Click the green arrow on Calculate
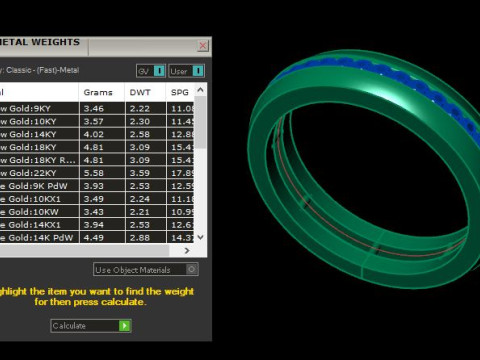The width and height of the screenshot is (480, 360). click(x=125, y=326)
